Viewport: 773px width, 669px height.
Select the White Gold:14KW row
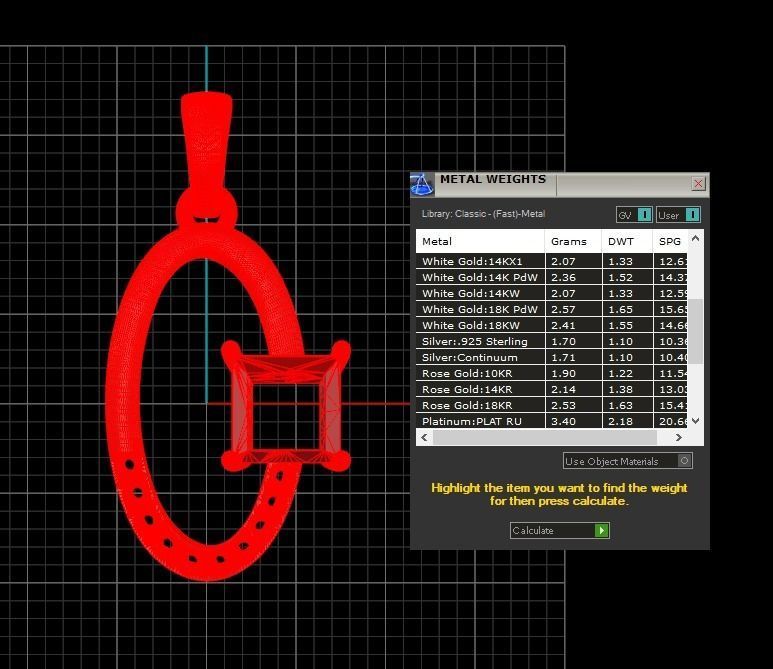(552, 293)
